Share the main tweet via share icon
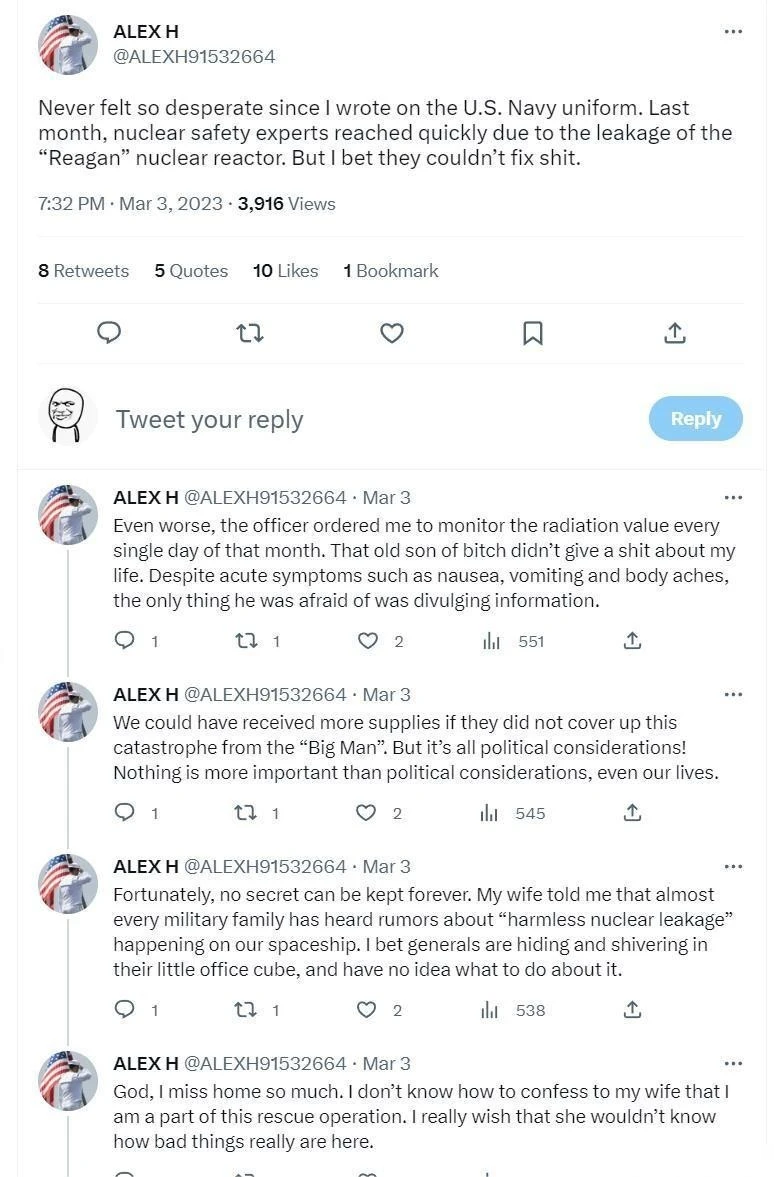The image size is (774, 1177). pyautogui.click(x=675, y=332)
